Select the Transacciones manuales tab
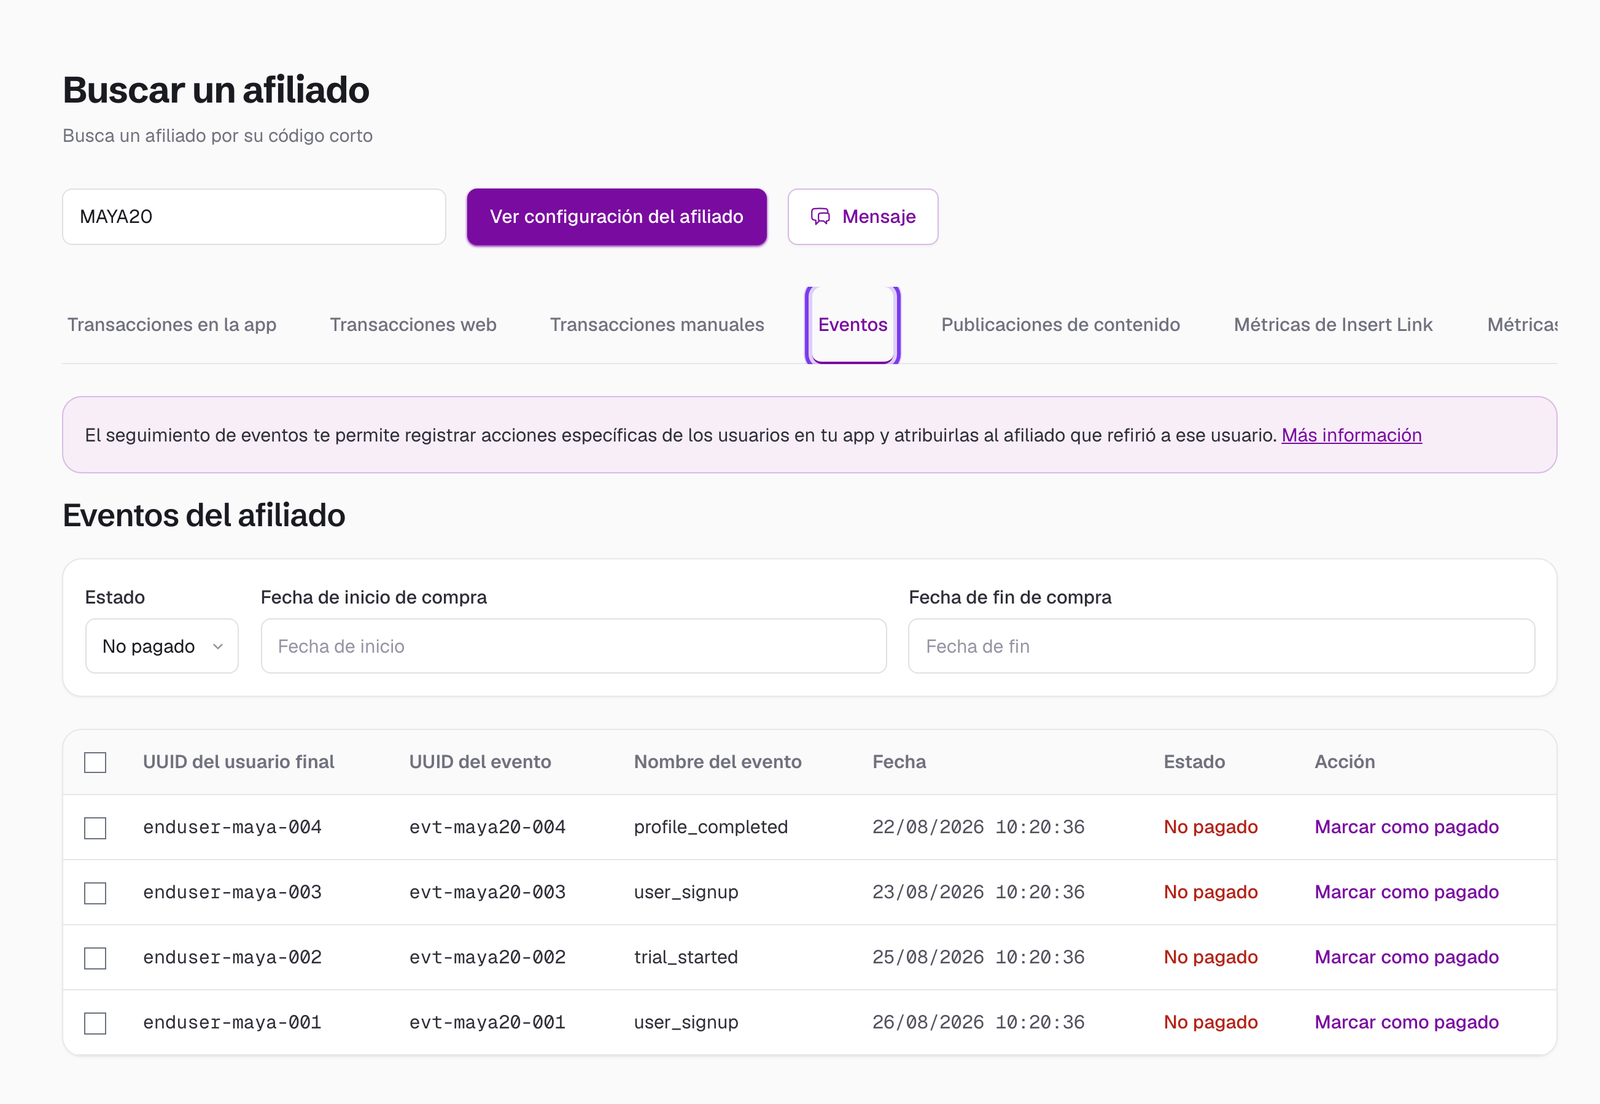This screenshot has height=1104, width=1600. [657, 325]
